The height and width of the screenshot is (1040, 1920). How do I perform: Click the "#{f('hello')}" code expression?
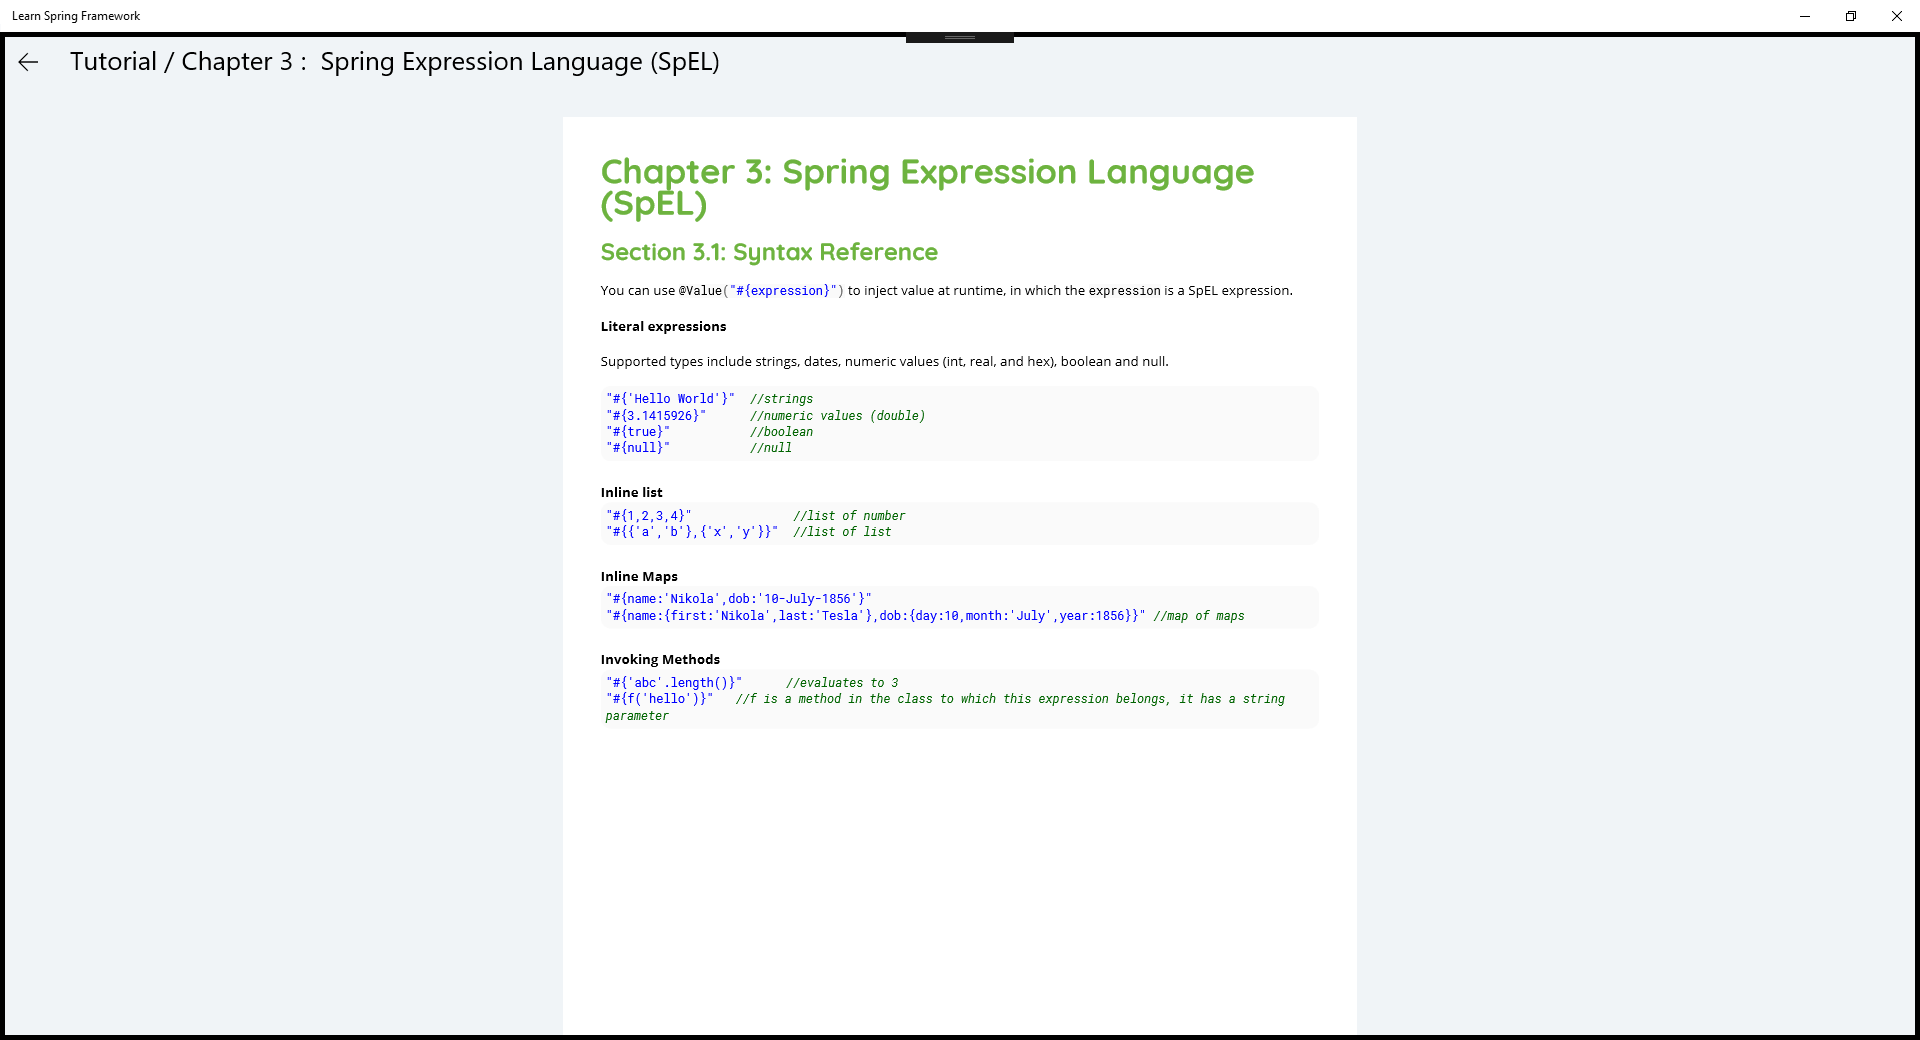pyautogui.click(x=660, y=699)
